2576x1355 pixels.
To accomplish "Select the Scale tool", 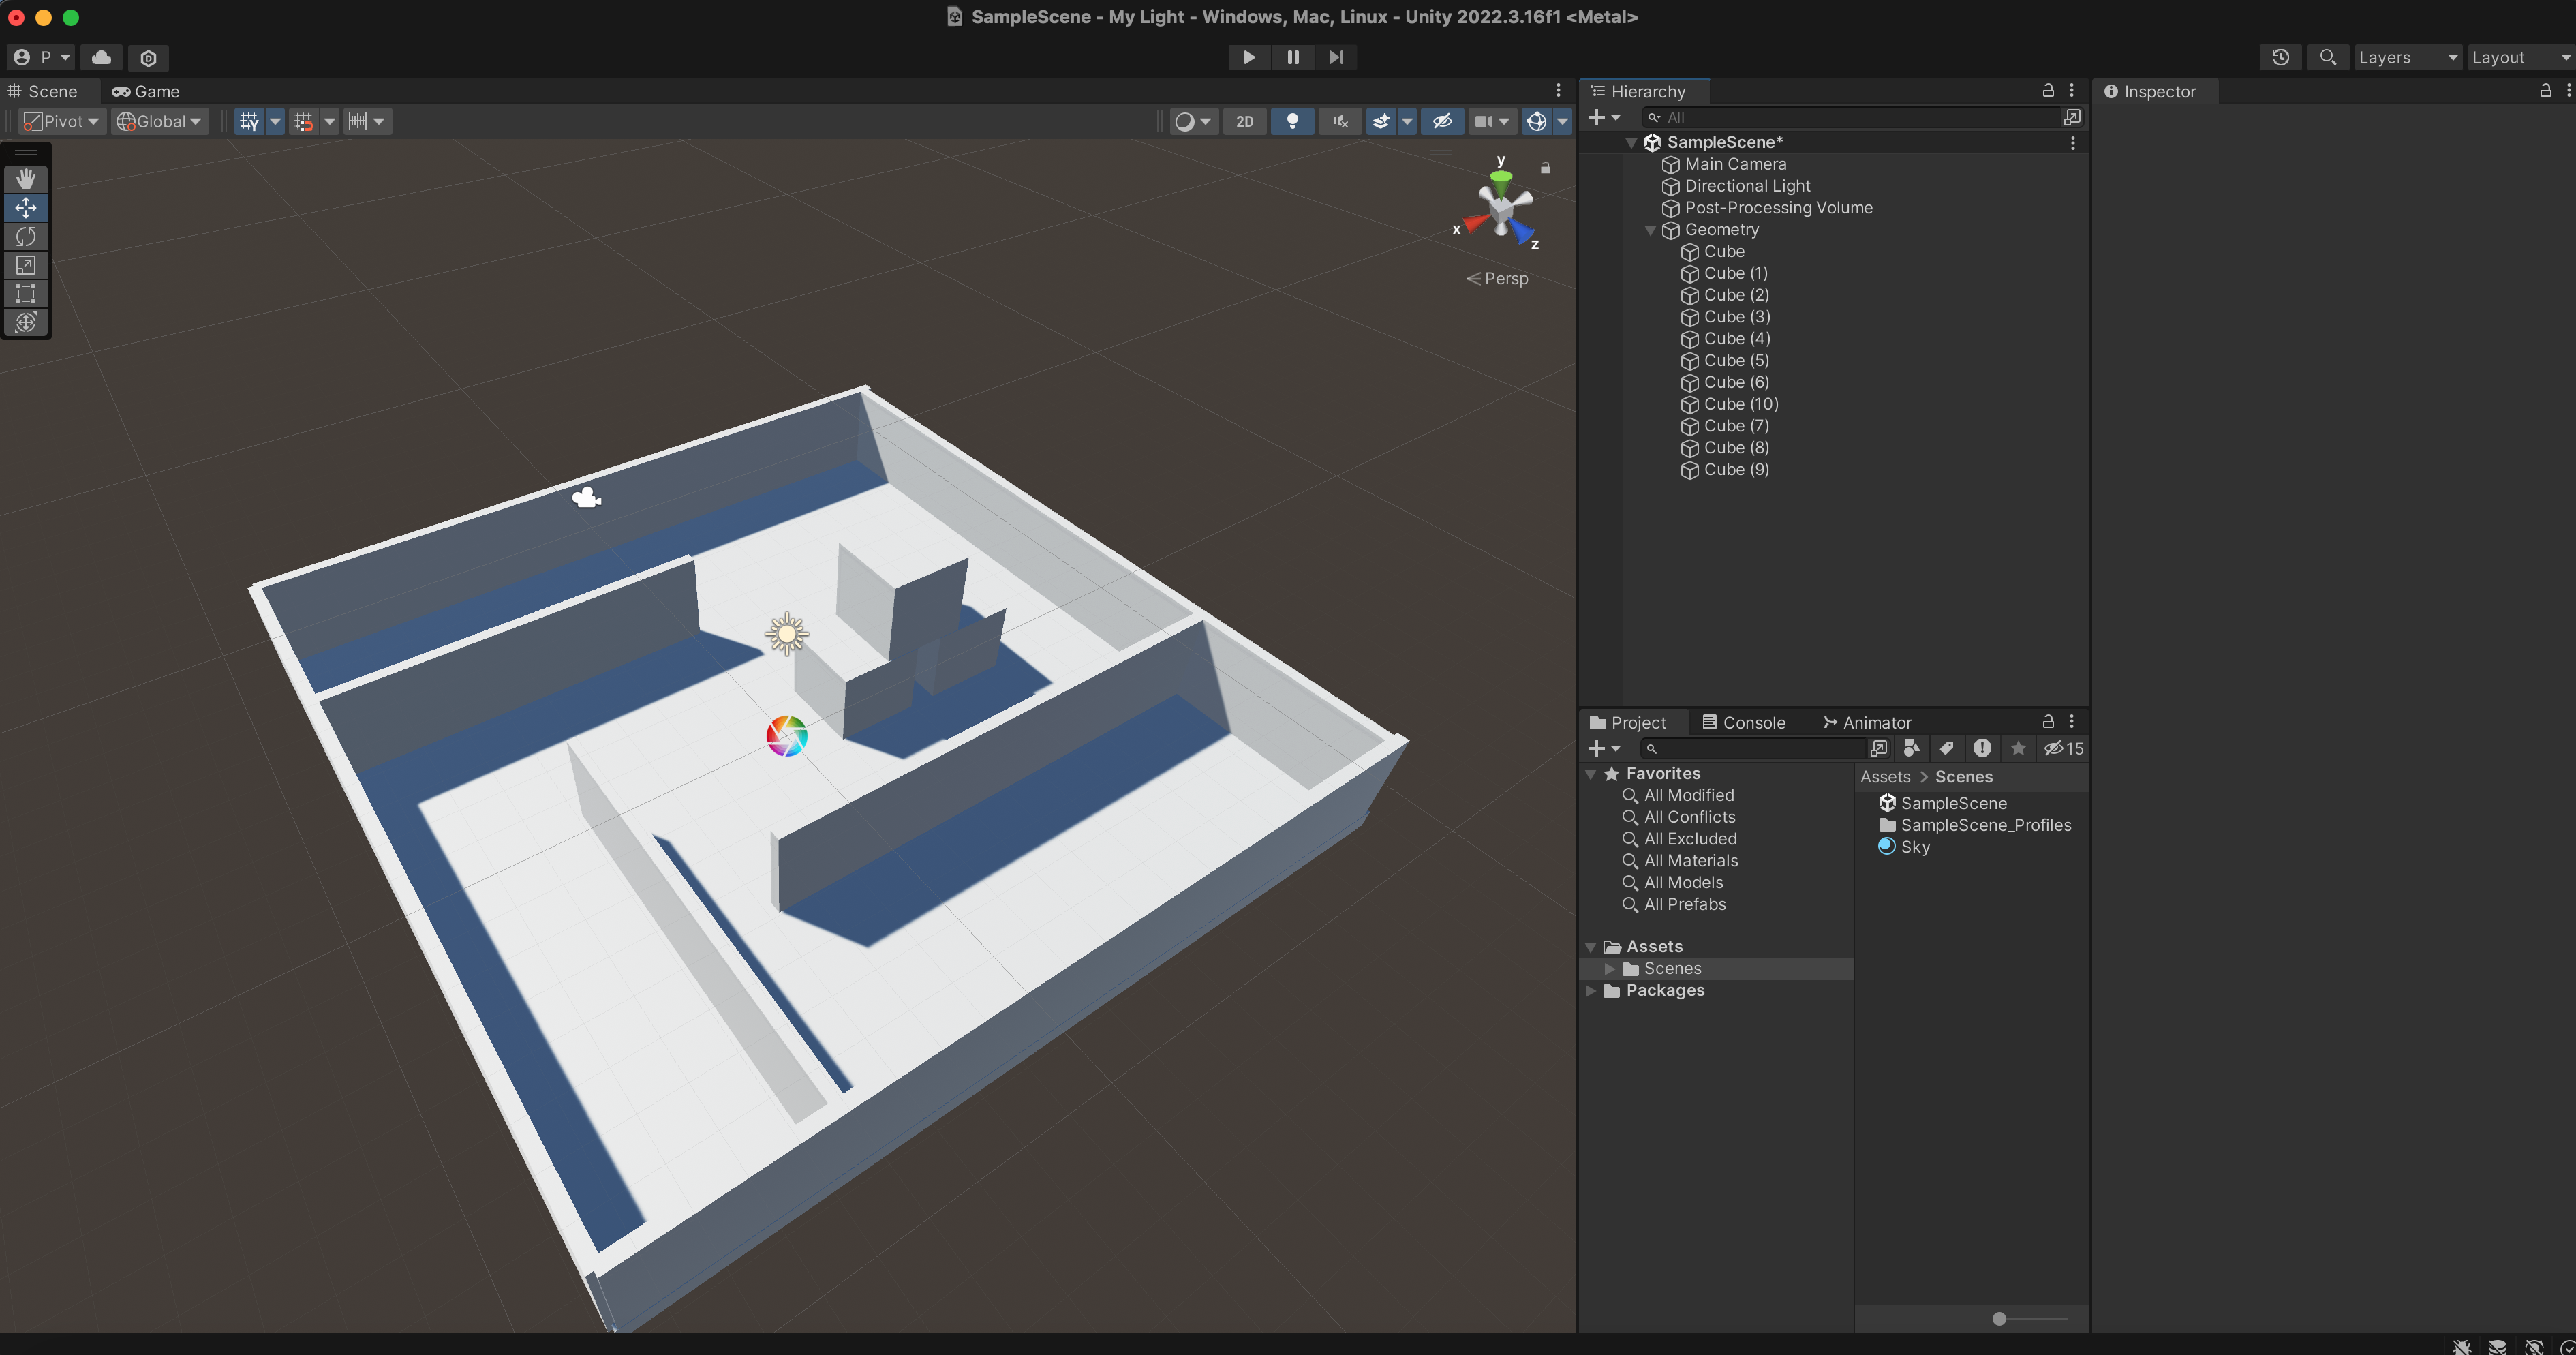I will 26,265.
